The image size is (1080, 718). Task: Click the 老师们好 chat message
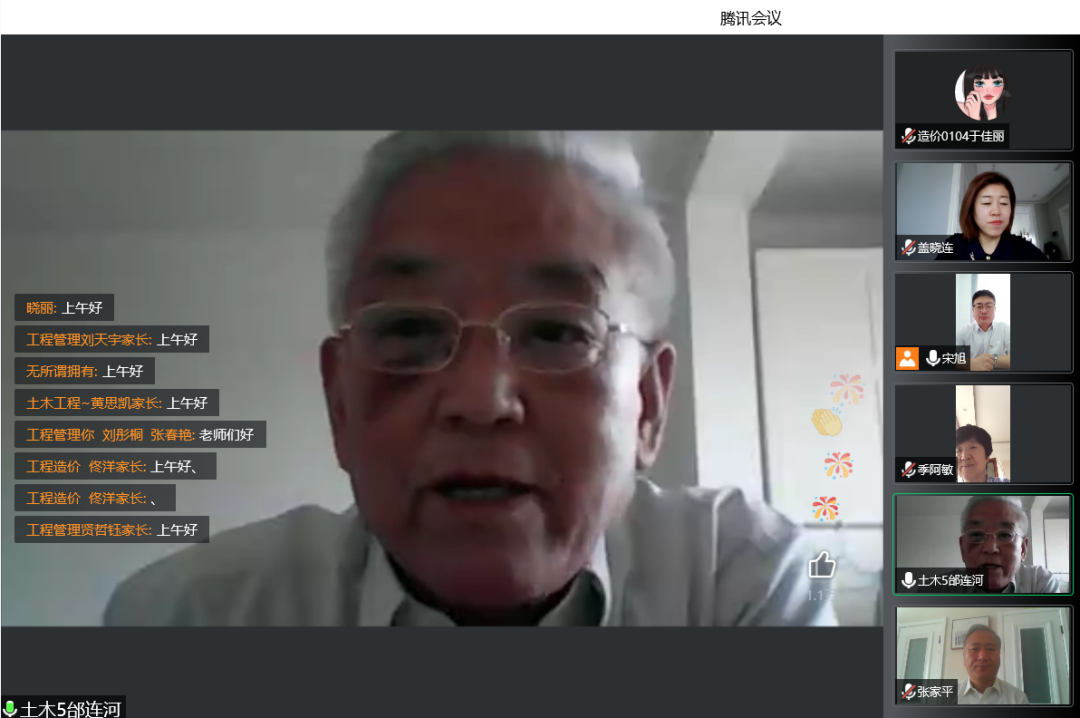click(140, 435)
